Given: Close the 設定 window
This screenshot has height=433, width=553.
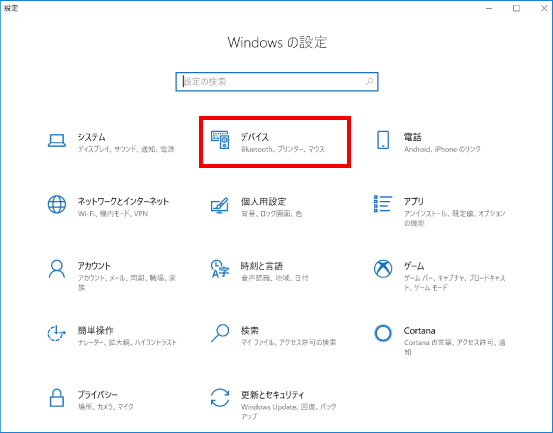Looking at the screenshot, I should tap(543, 8).
